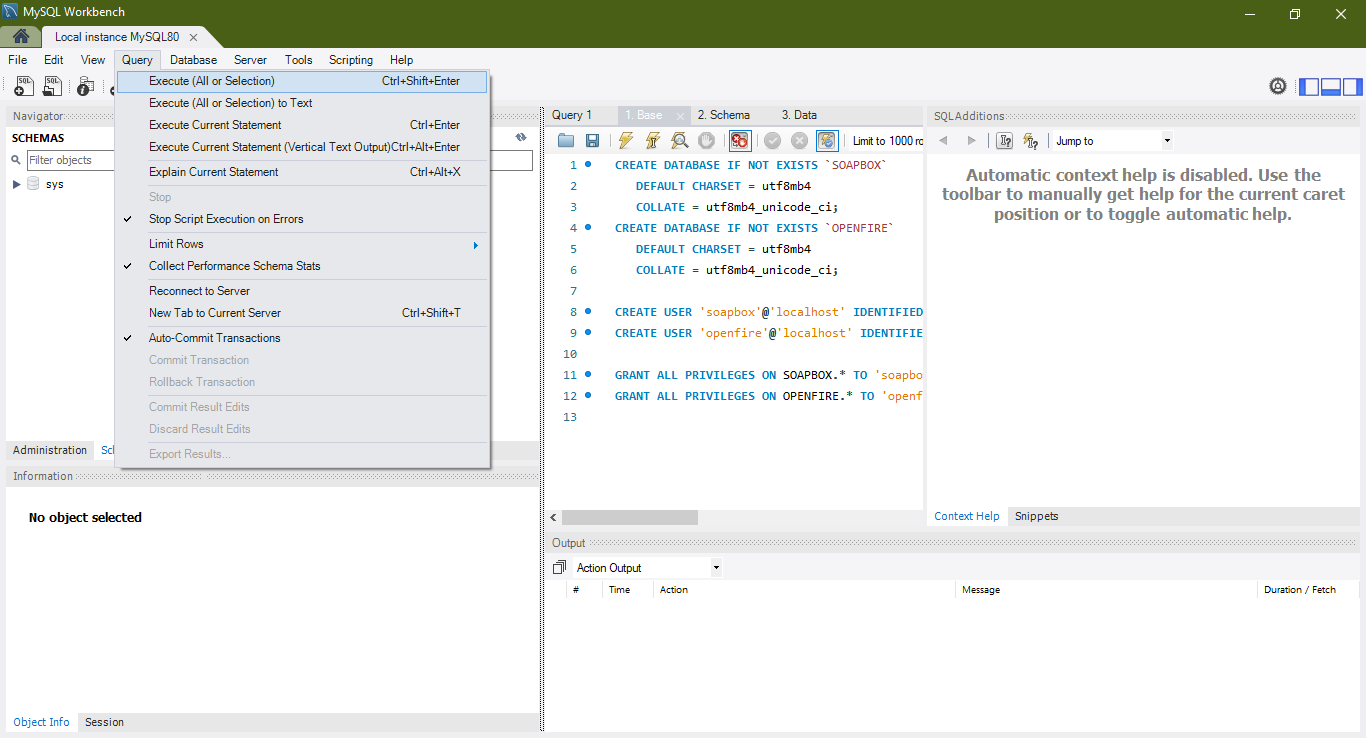Choose New Tab to Current Server
Image resolution: width=1366 pixels, height=738 pixels.
(303, 313)
